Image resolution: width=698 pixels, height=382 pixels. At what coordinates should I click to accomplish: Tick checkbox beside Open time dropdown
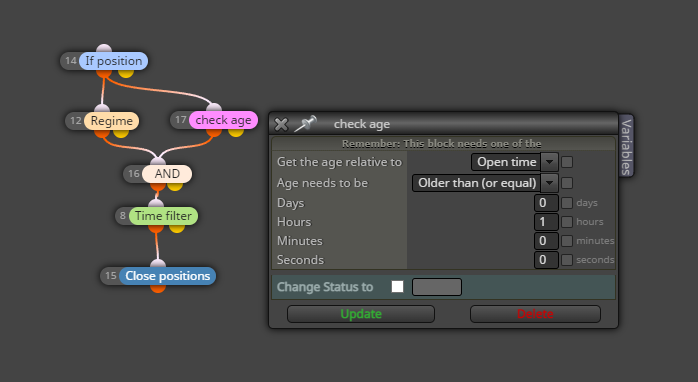point(567,162)
